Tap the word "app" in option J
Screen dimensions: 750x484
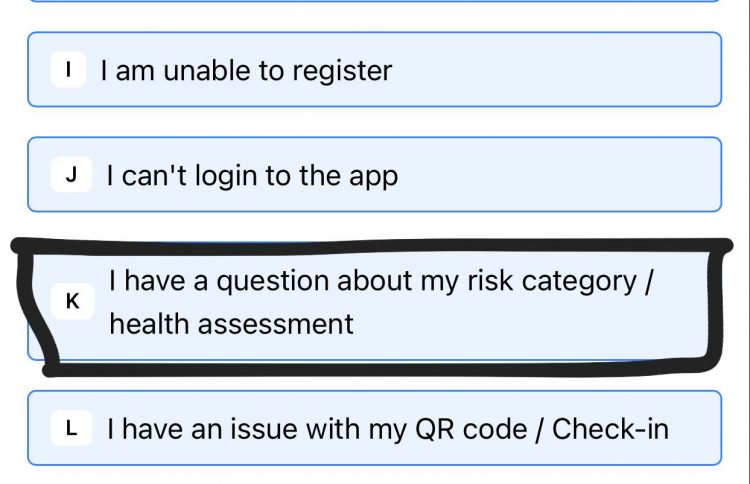373,178
